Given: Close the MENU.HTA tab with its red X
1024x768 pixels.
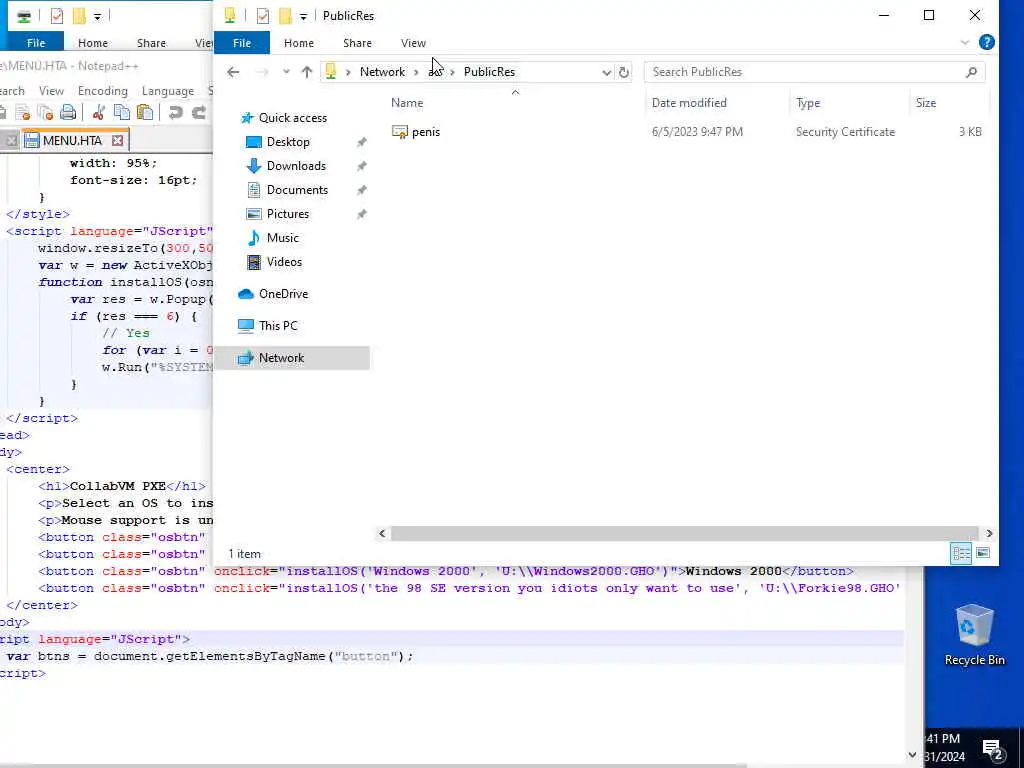Looking at the screenshot, I should click(x=117, y=140).
